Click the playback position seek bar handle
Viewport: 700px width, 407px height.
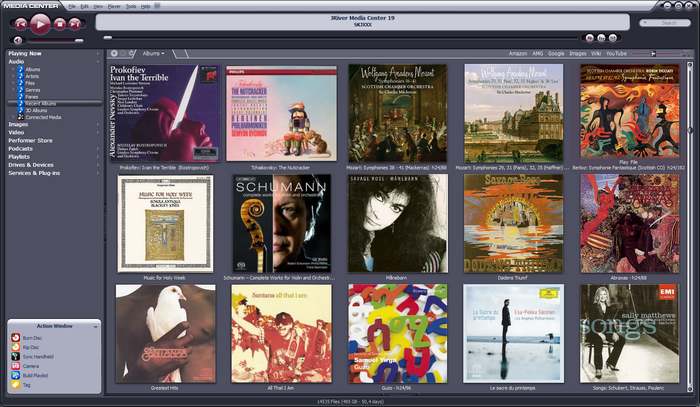pos(108,38)
